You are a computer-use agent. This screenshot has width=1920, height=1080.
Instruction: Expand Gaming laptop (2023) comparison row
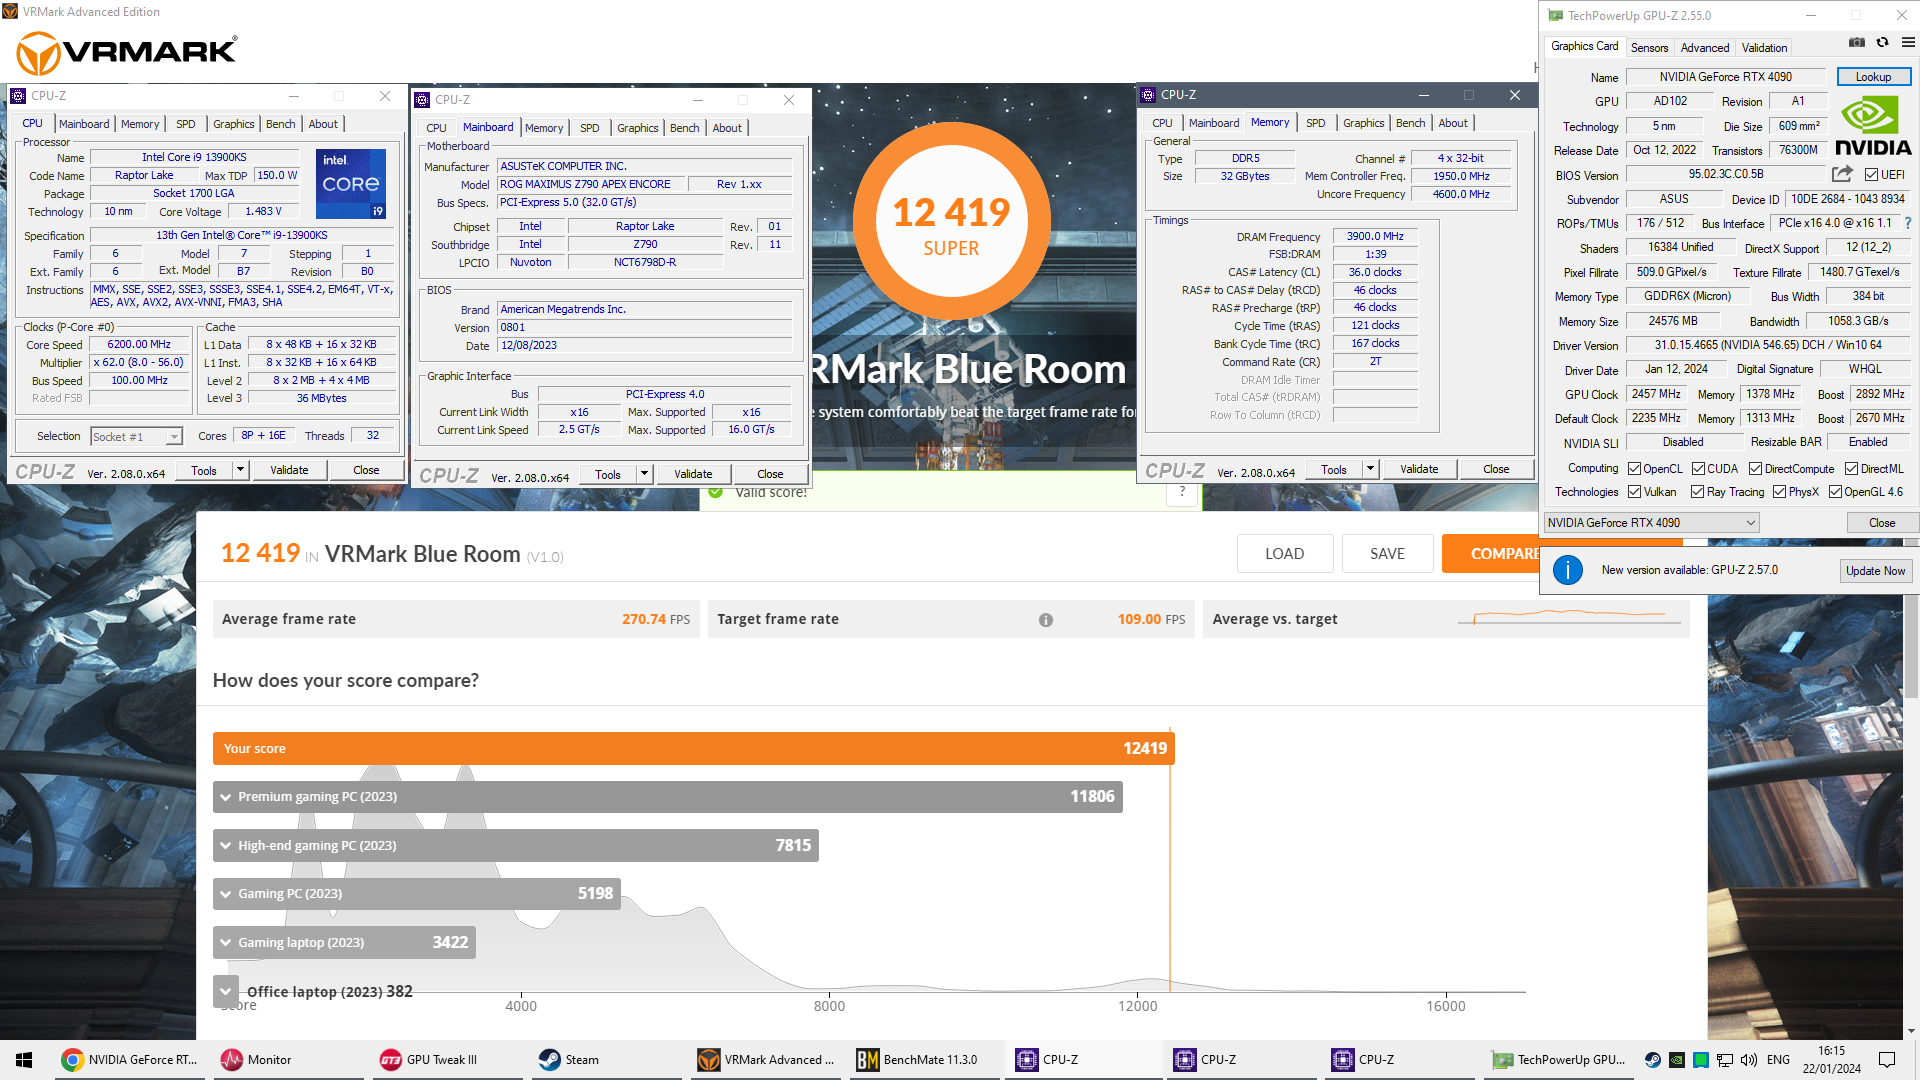pos(226,943)
